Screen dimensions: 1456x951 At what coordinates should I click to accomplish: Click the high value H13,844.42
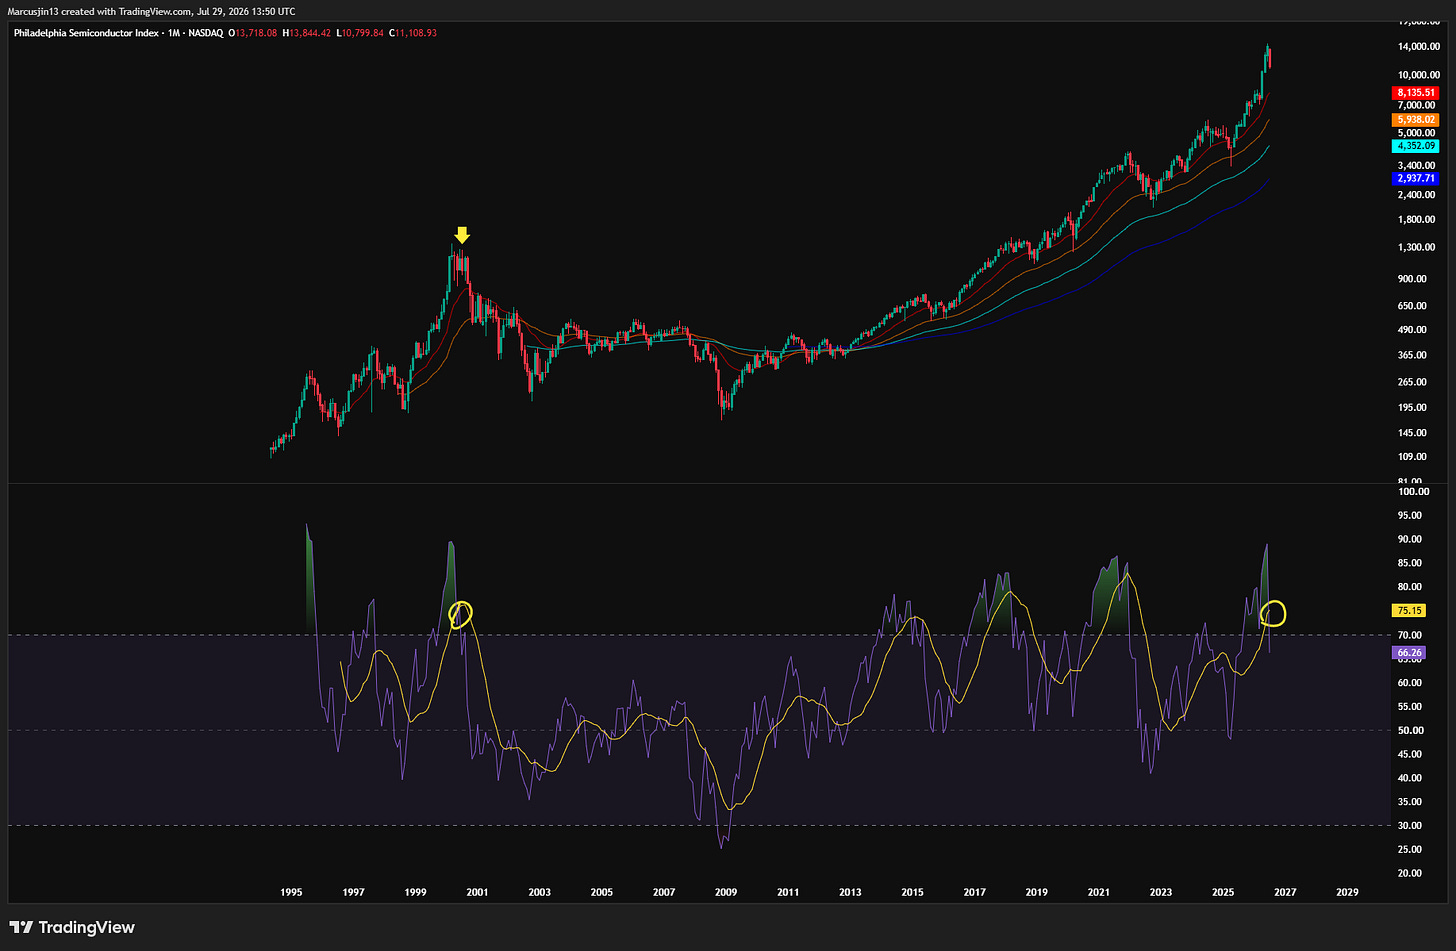point(309,33)
